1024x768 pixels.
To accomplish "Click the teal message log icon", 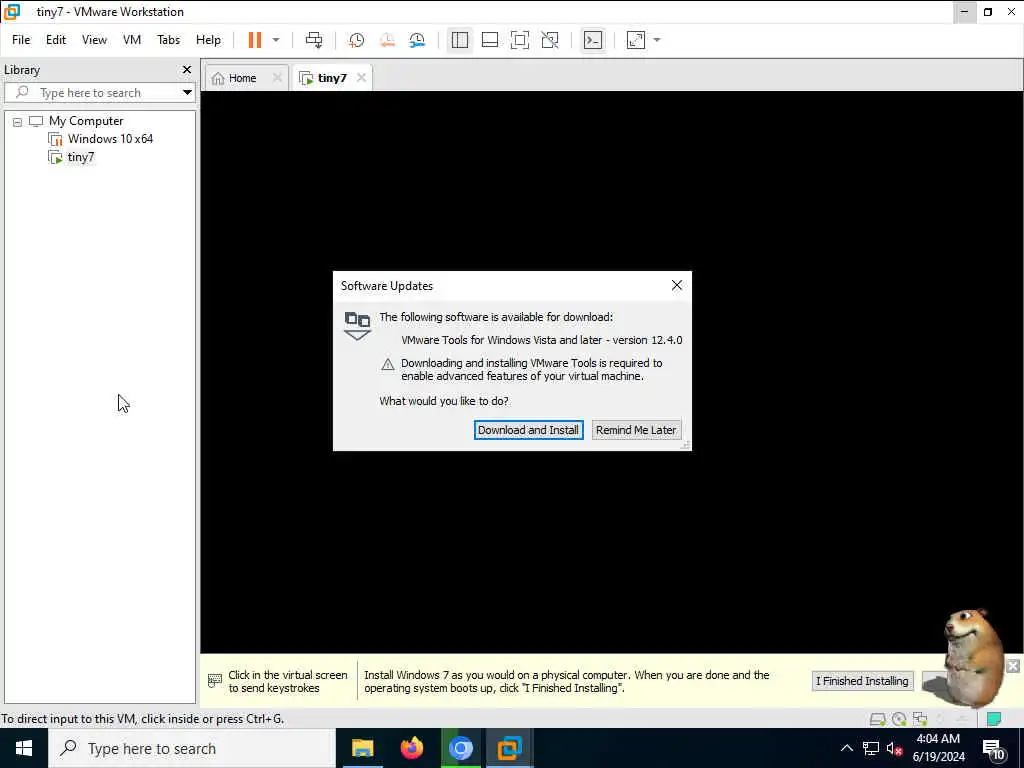I will pyautogui.click(x=994, y=719).
